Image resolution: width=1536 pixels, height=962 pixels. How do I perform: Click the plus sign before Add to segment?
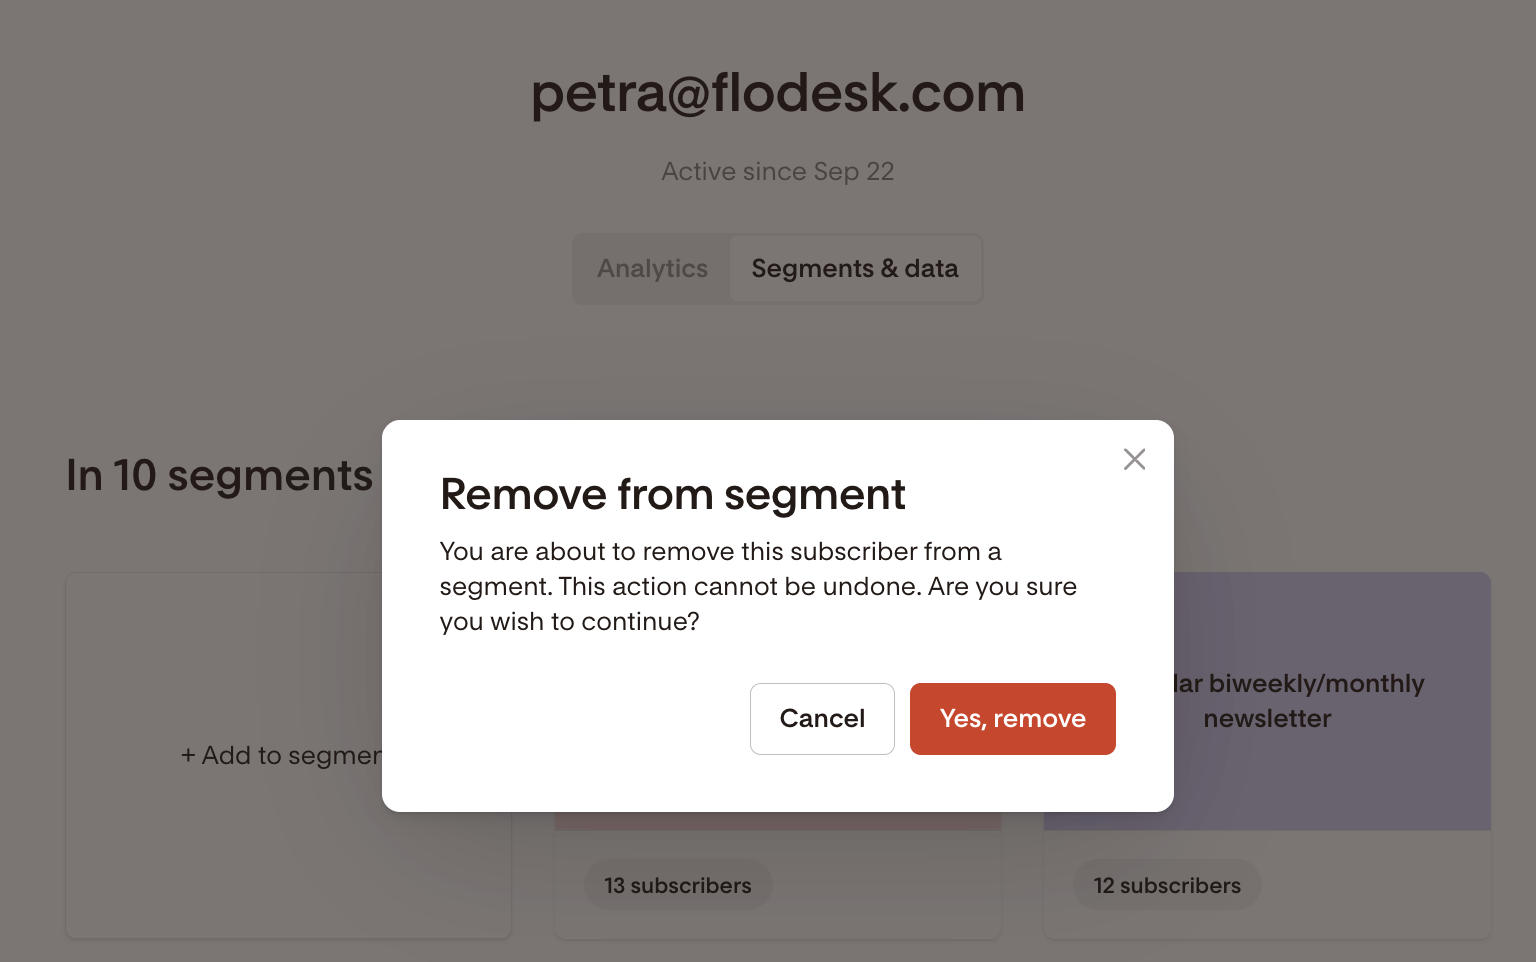tap(188, 756)
